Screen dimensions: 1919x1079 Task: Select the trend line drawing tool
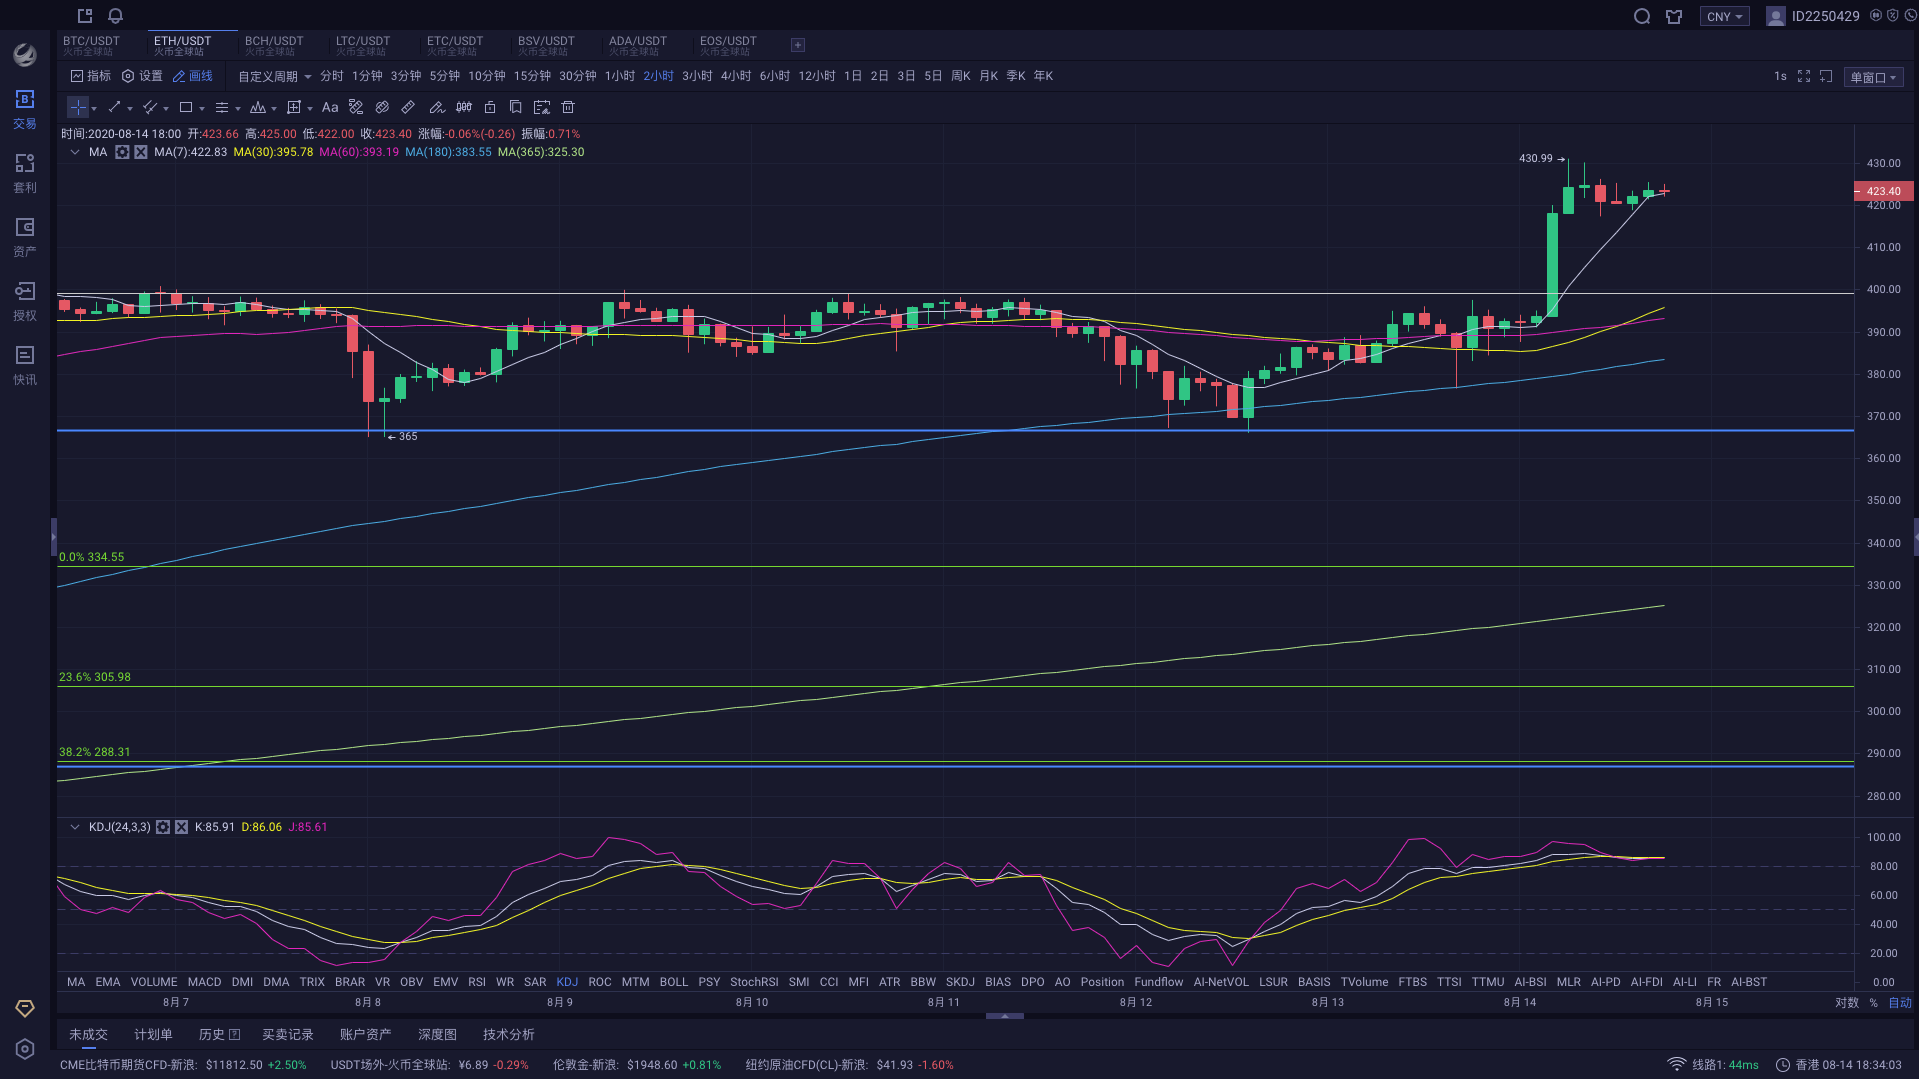tap(115, 107)
